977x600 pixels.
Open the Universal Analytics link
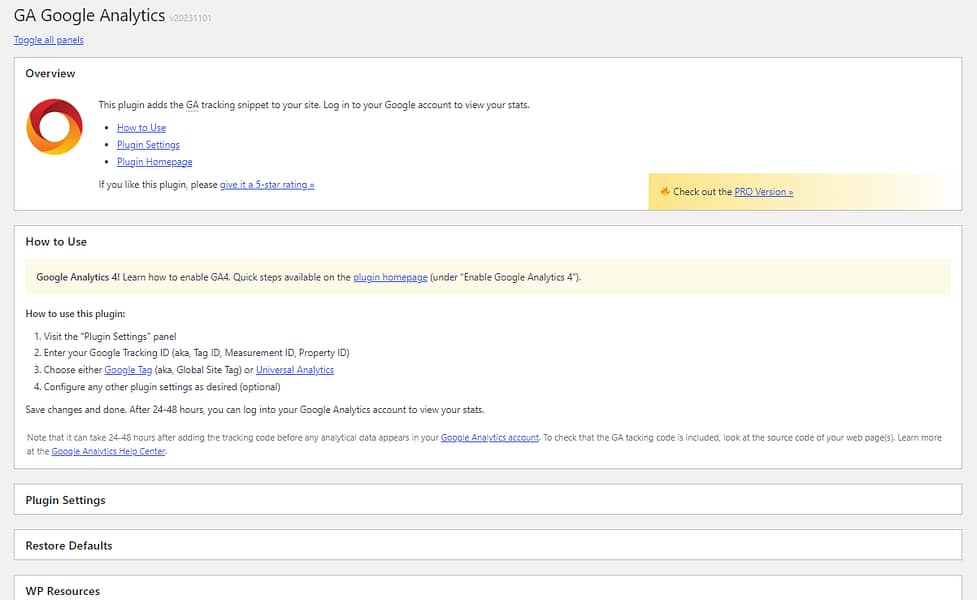point(295,370)
